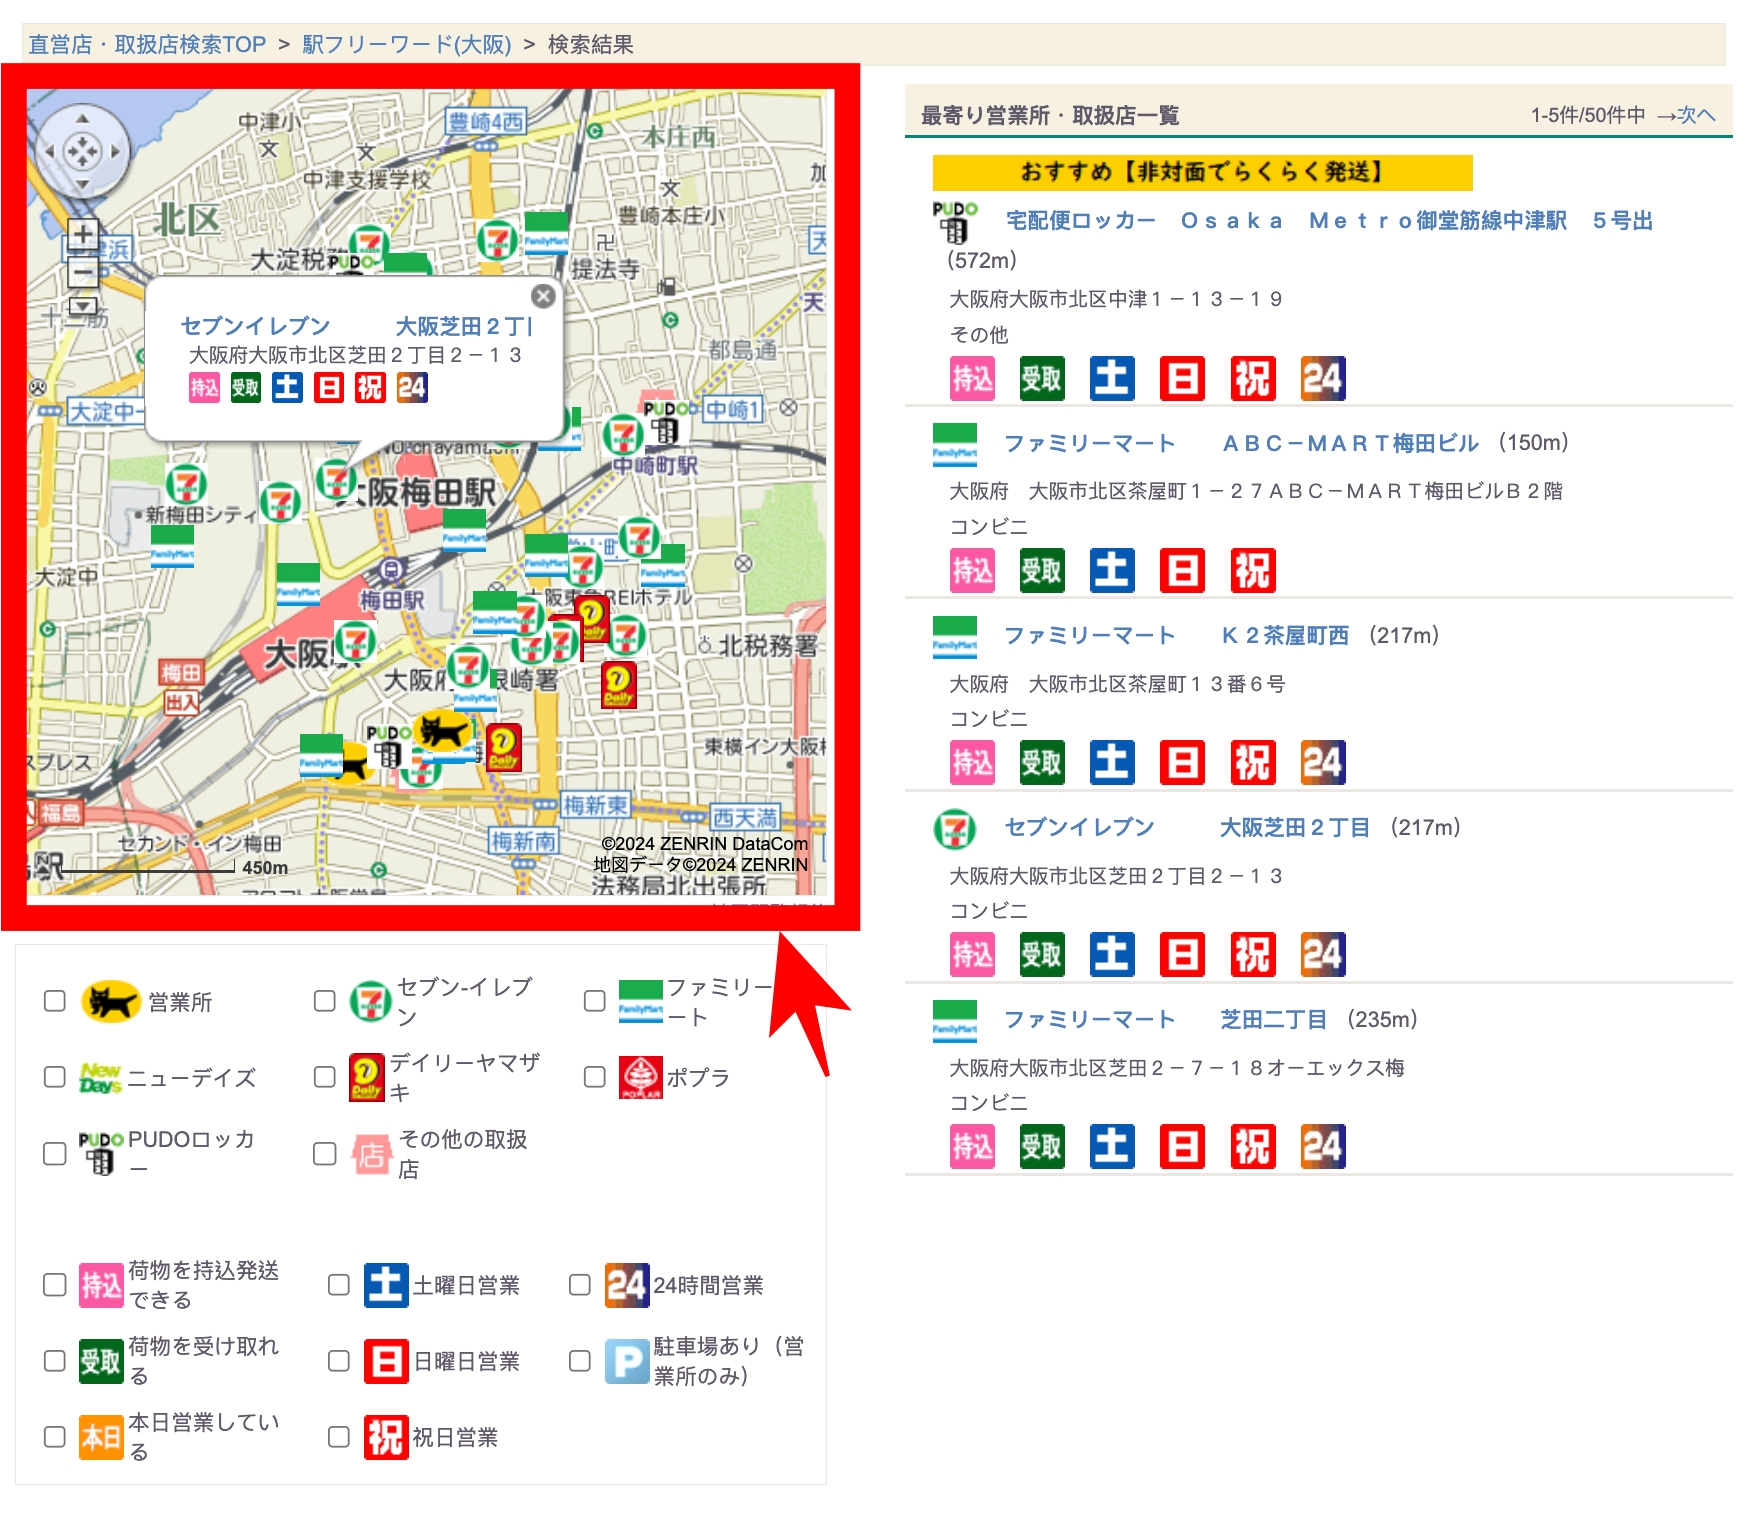The width and height of the screenshot is (1744, 1514).
Task: Click おすすめ 非対面でらくらく発送 yellow banner
Action: (x=1202, y=172)
